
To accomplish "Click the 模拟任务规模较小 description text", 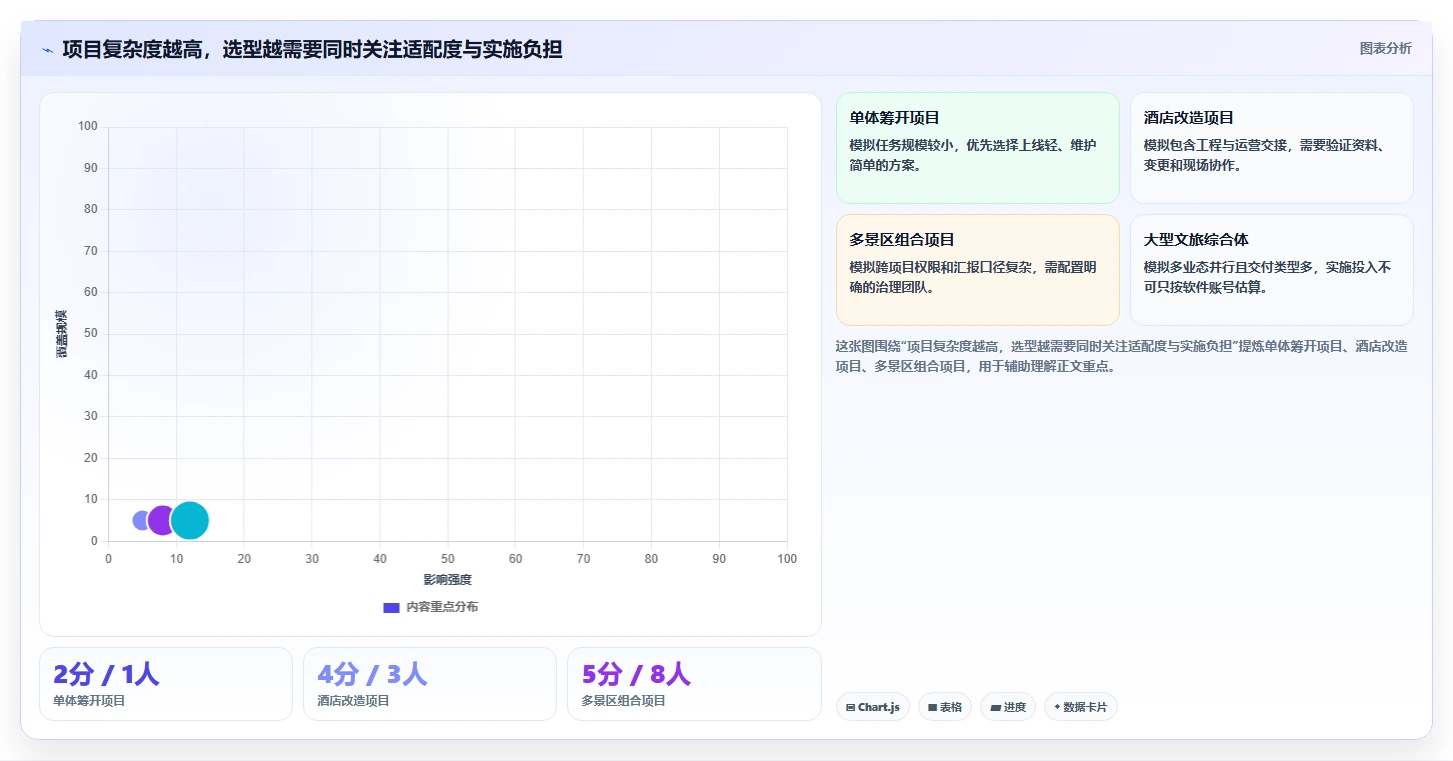I will (974, 155).
